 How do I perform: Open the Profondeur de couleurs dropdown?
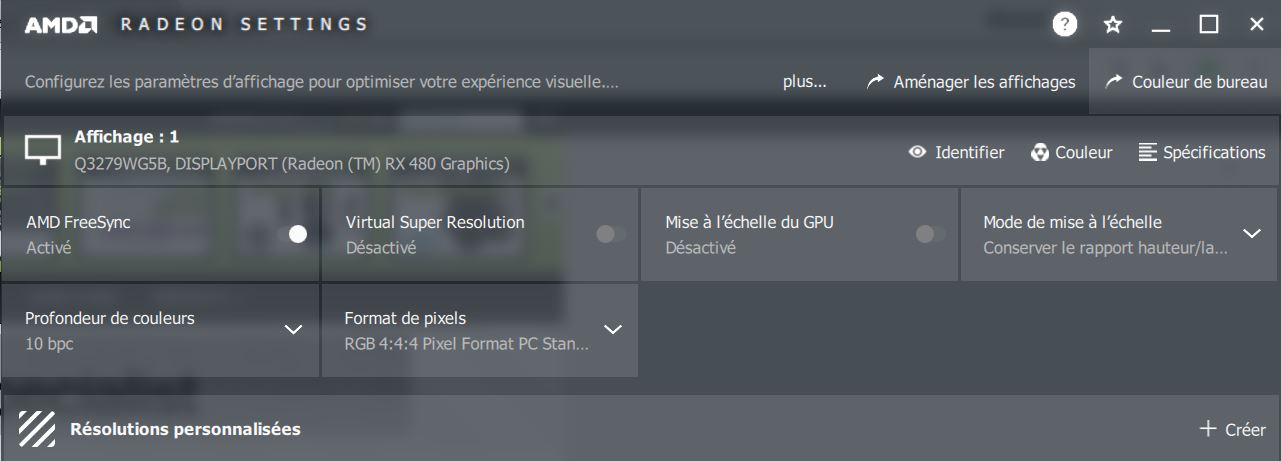[x=293, y=330]
